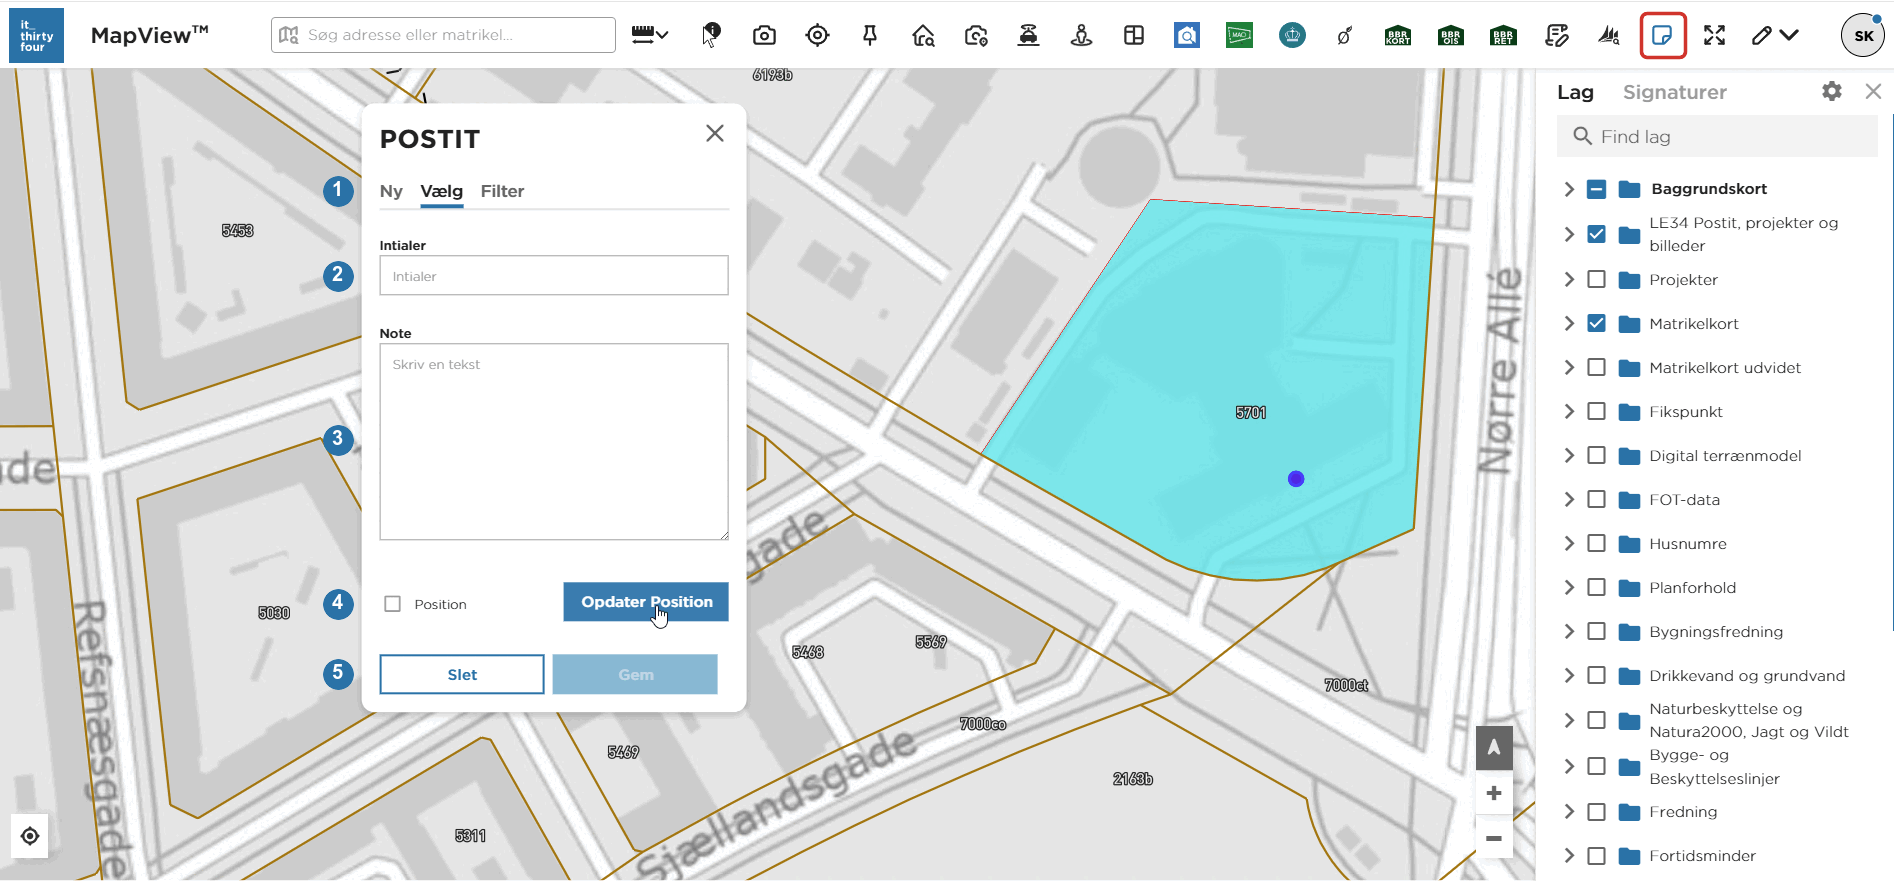Click the Note text area
The width and height of the screenshot is (1894, 881).
(x=554, y=442)
